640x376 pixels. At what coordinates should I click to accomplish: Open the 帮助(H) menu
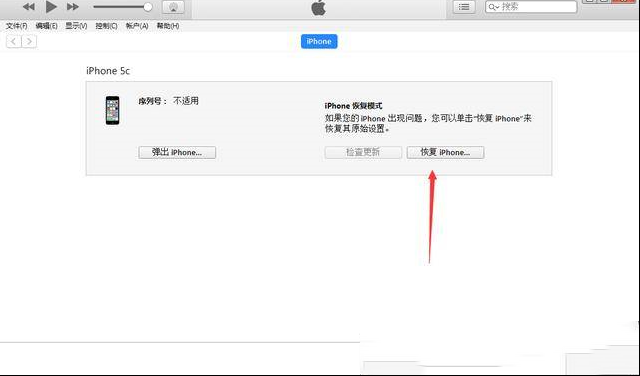pos(168,26)
